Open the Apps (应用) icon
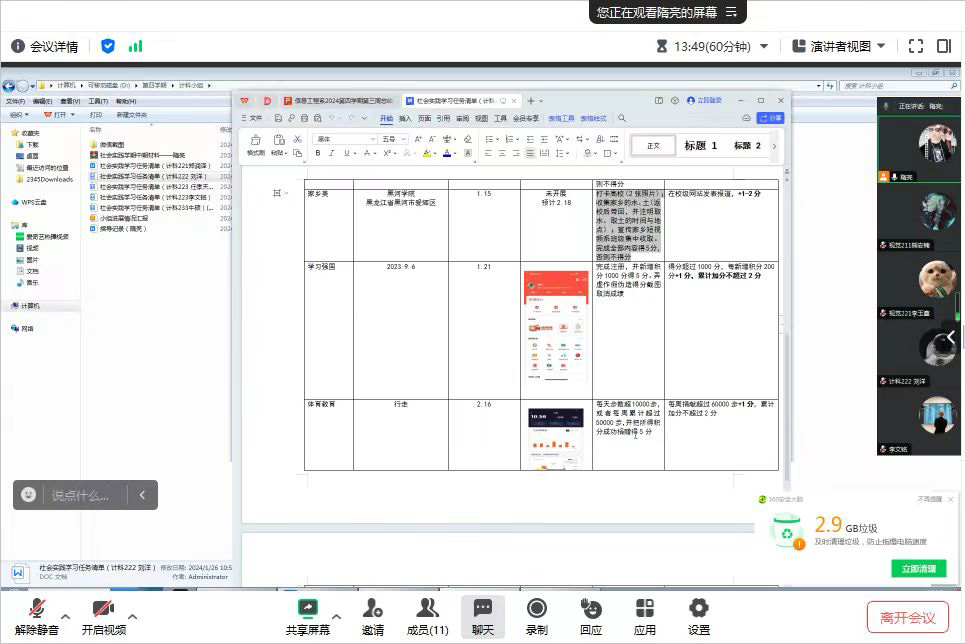The width and height of the screenshot is (965, 644). coord(644,616)
